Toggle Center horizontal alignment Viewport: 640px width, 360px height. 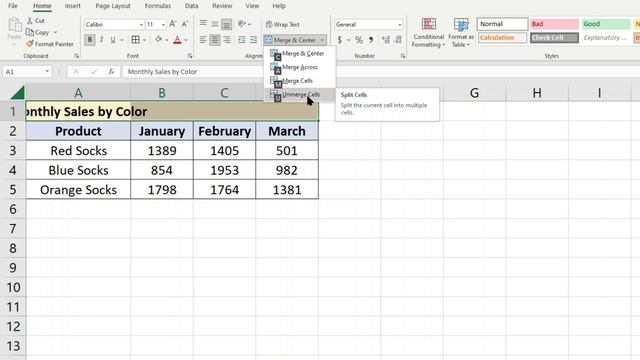point(215,40)
